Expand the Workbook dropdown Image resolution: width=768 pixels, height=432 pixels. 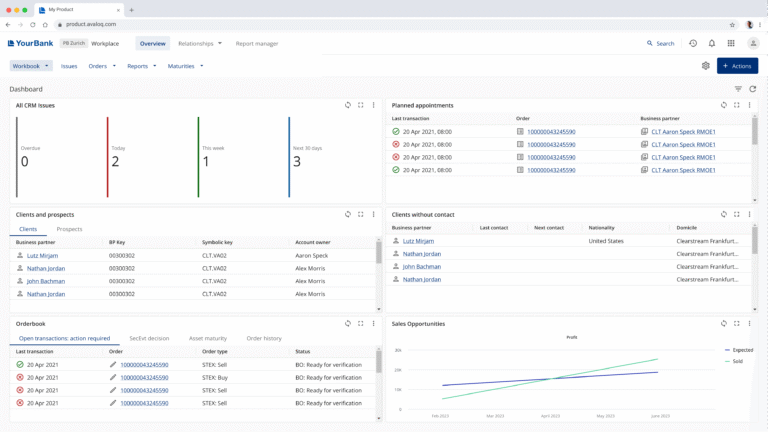click(x=31, y=66)
